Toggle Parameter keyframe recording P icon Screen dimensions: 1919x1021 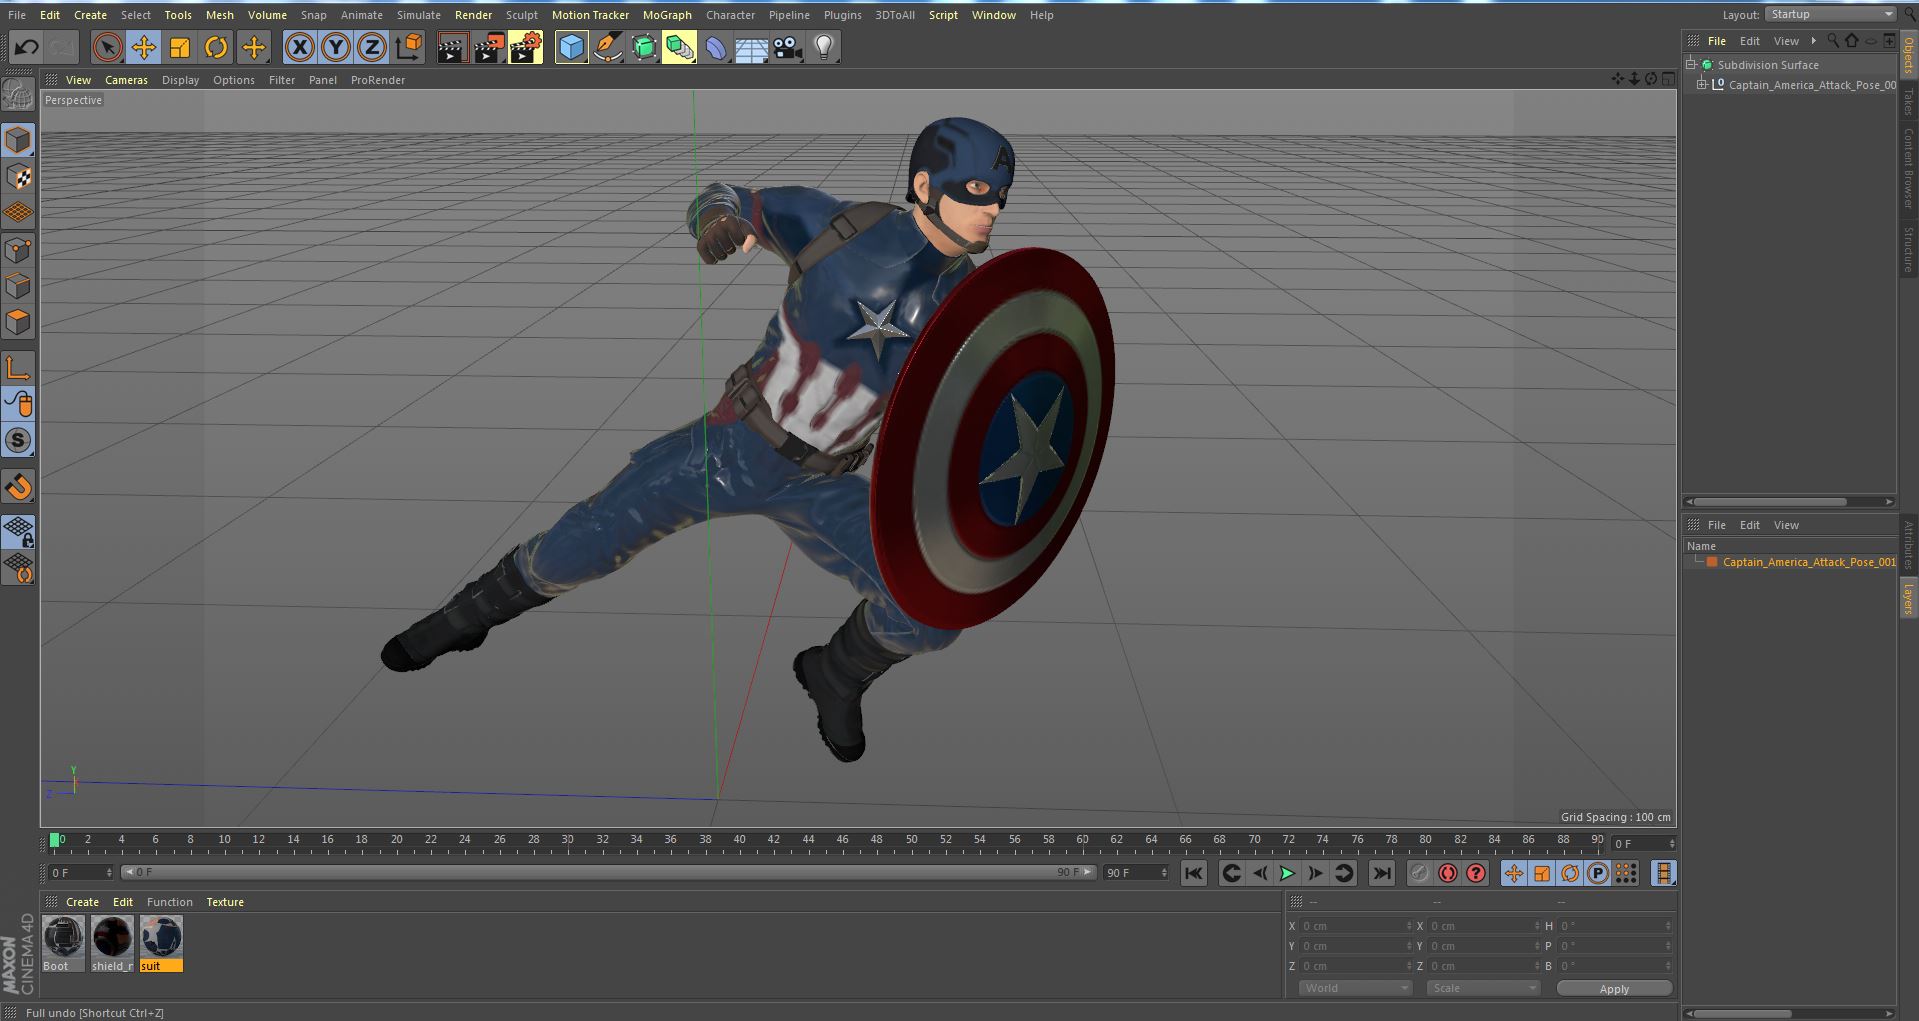click(x=1598, y=873)
